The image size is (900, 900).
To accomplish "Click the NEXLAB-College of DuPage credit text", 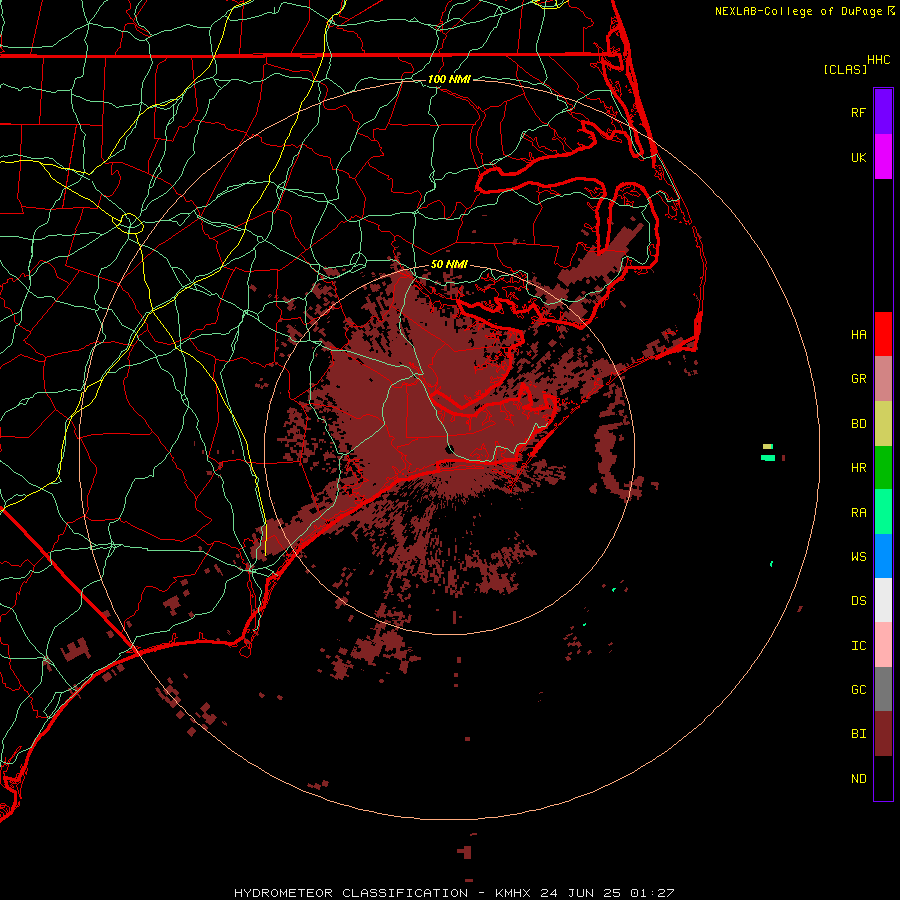I will coord(798,11).
